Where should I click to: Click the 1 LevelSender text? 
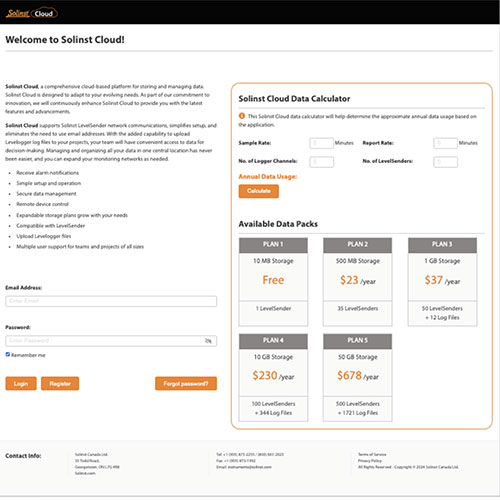tap(273, 309)
